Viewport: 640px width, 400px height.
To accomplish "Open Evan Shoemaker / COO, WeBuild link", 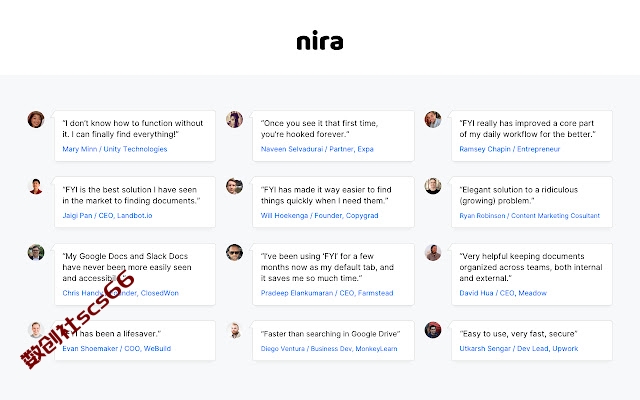I will point(116,349).
